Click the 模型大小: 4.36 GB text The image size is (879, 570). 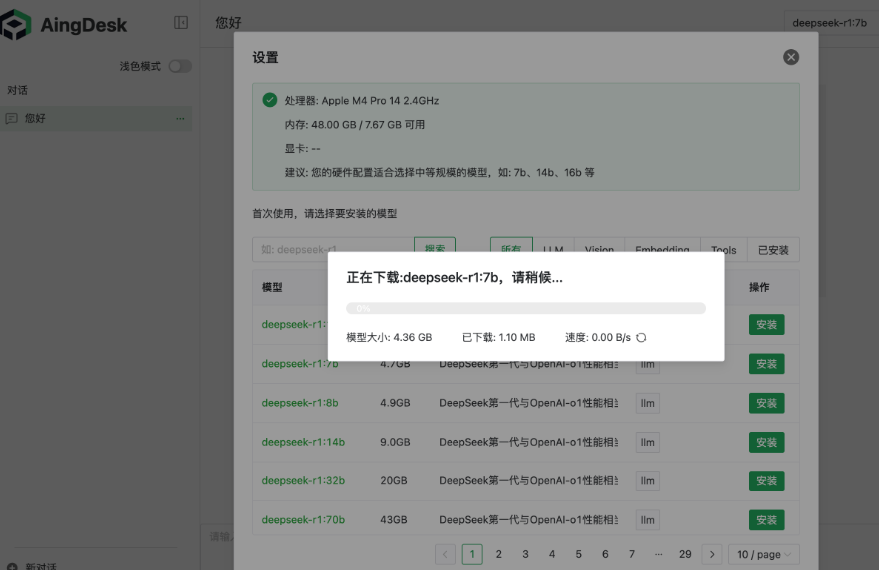[389, 337]
